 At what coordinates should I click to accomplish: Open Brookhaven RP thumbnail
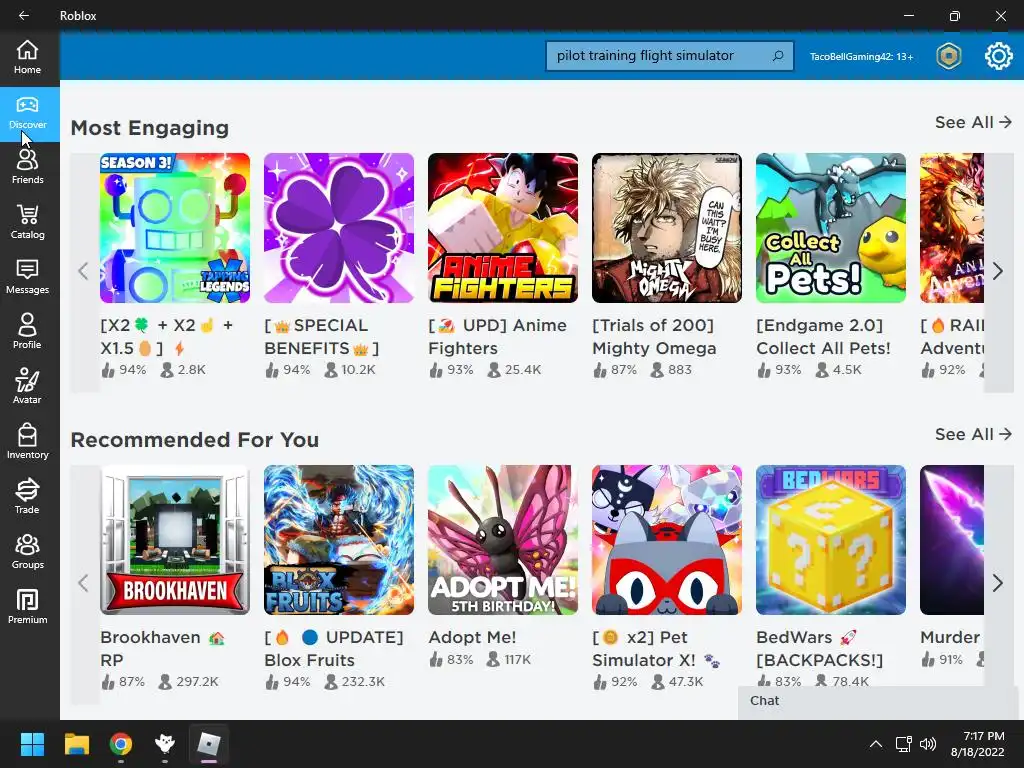click(174, 540)
